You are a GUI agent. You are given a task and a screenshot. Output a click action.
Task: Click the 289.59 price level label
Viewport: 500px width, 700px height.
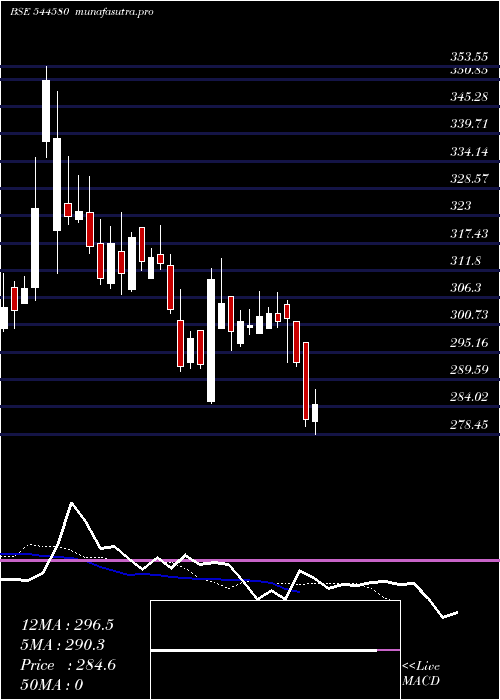tap(468, 370)
